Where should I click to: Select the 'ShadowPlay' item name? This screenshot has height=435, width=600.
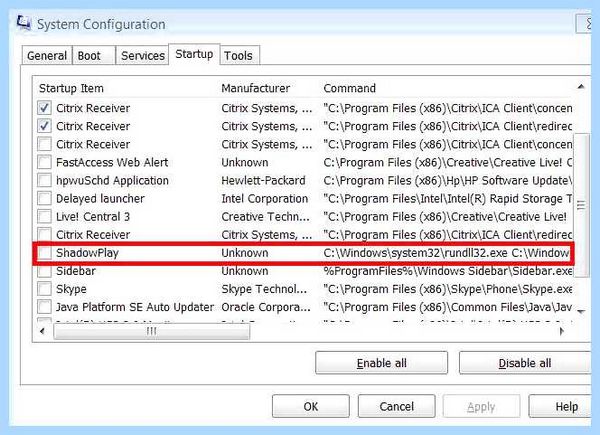[x=87, y=253]
